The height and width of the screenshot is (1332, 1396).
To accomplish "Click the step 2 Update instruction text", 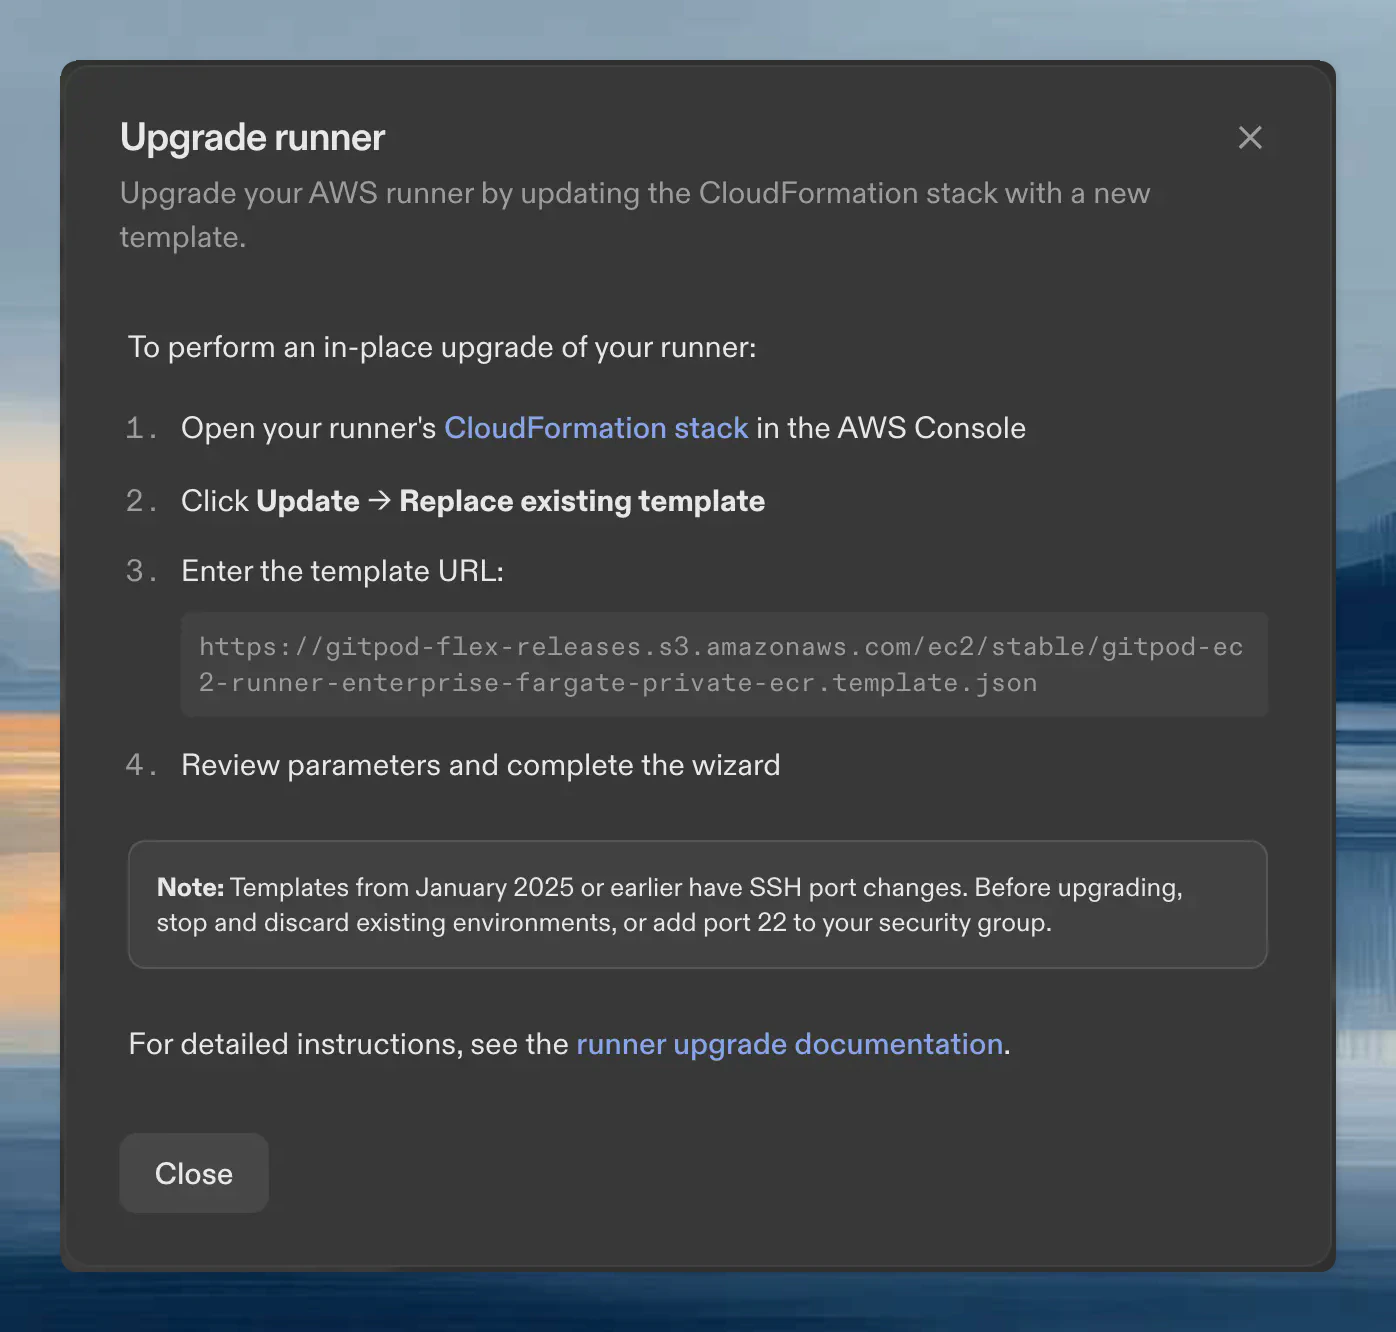I will pos(472,500).
